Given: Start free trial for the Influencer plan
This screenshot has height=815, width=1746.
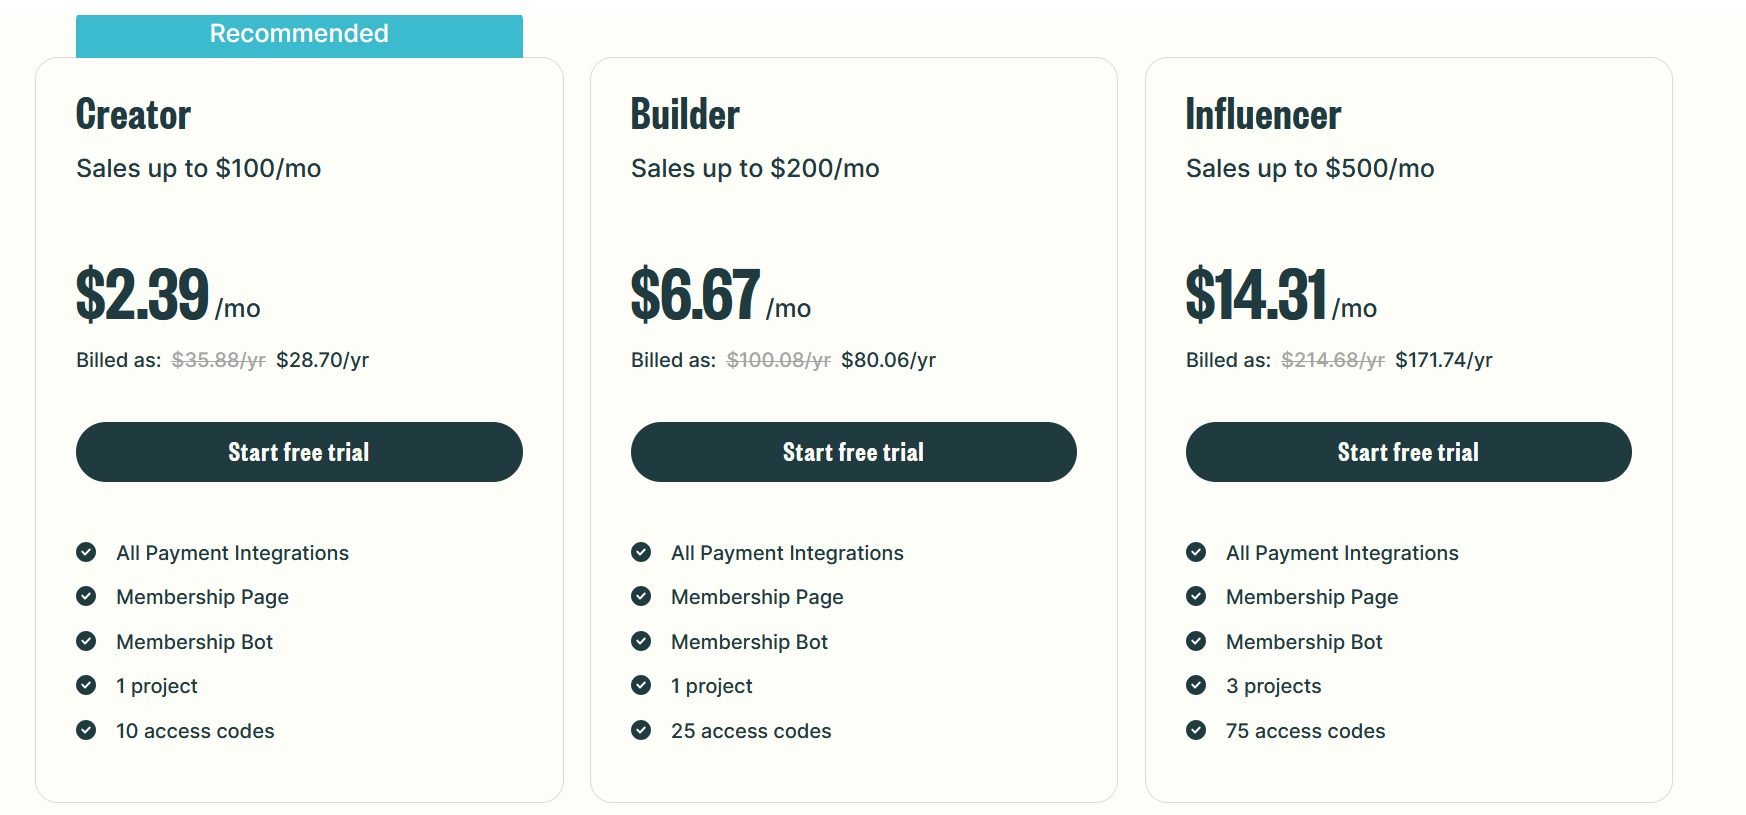Looking at the screenshot, I should [x=1408, y=452].
